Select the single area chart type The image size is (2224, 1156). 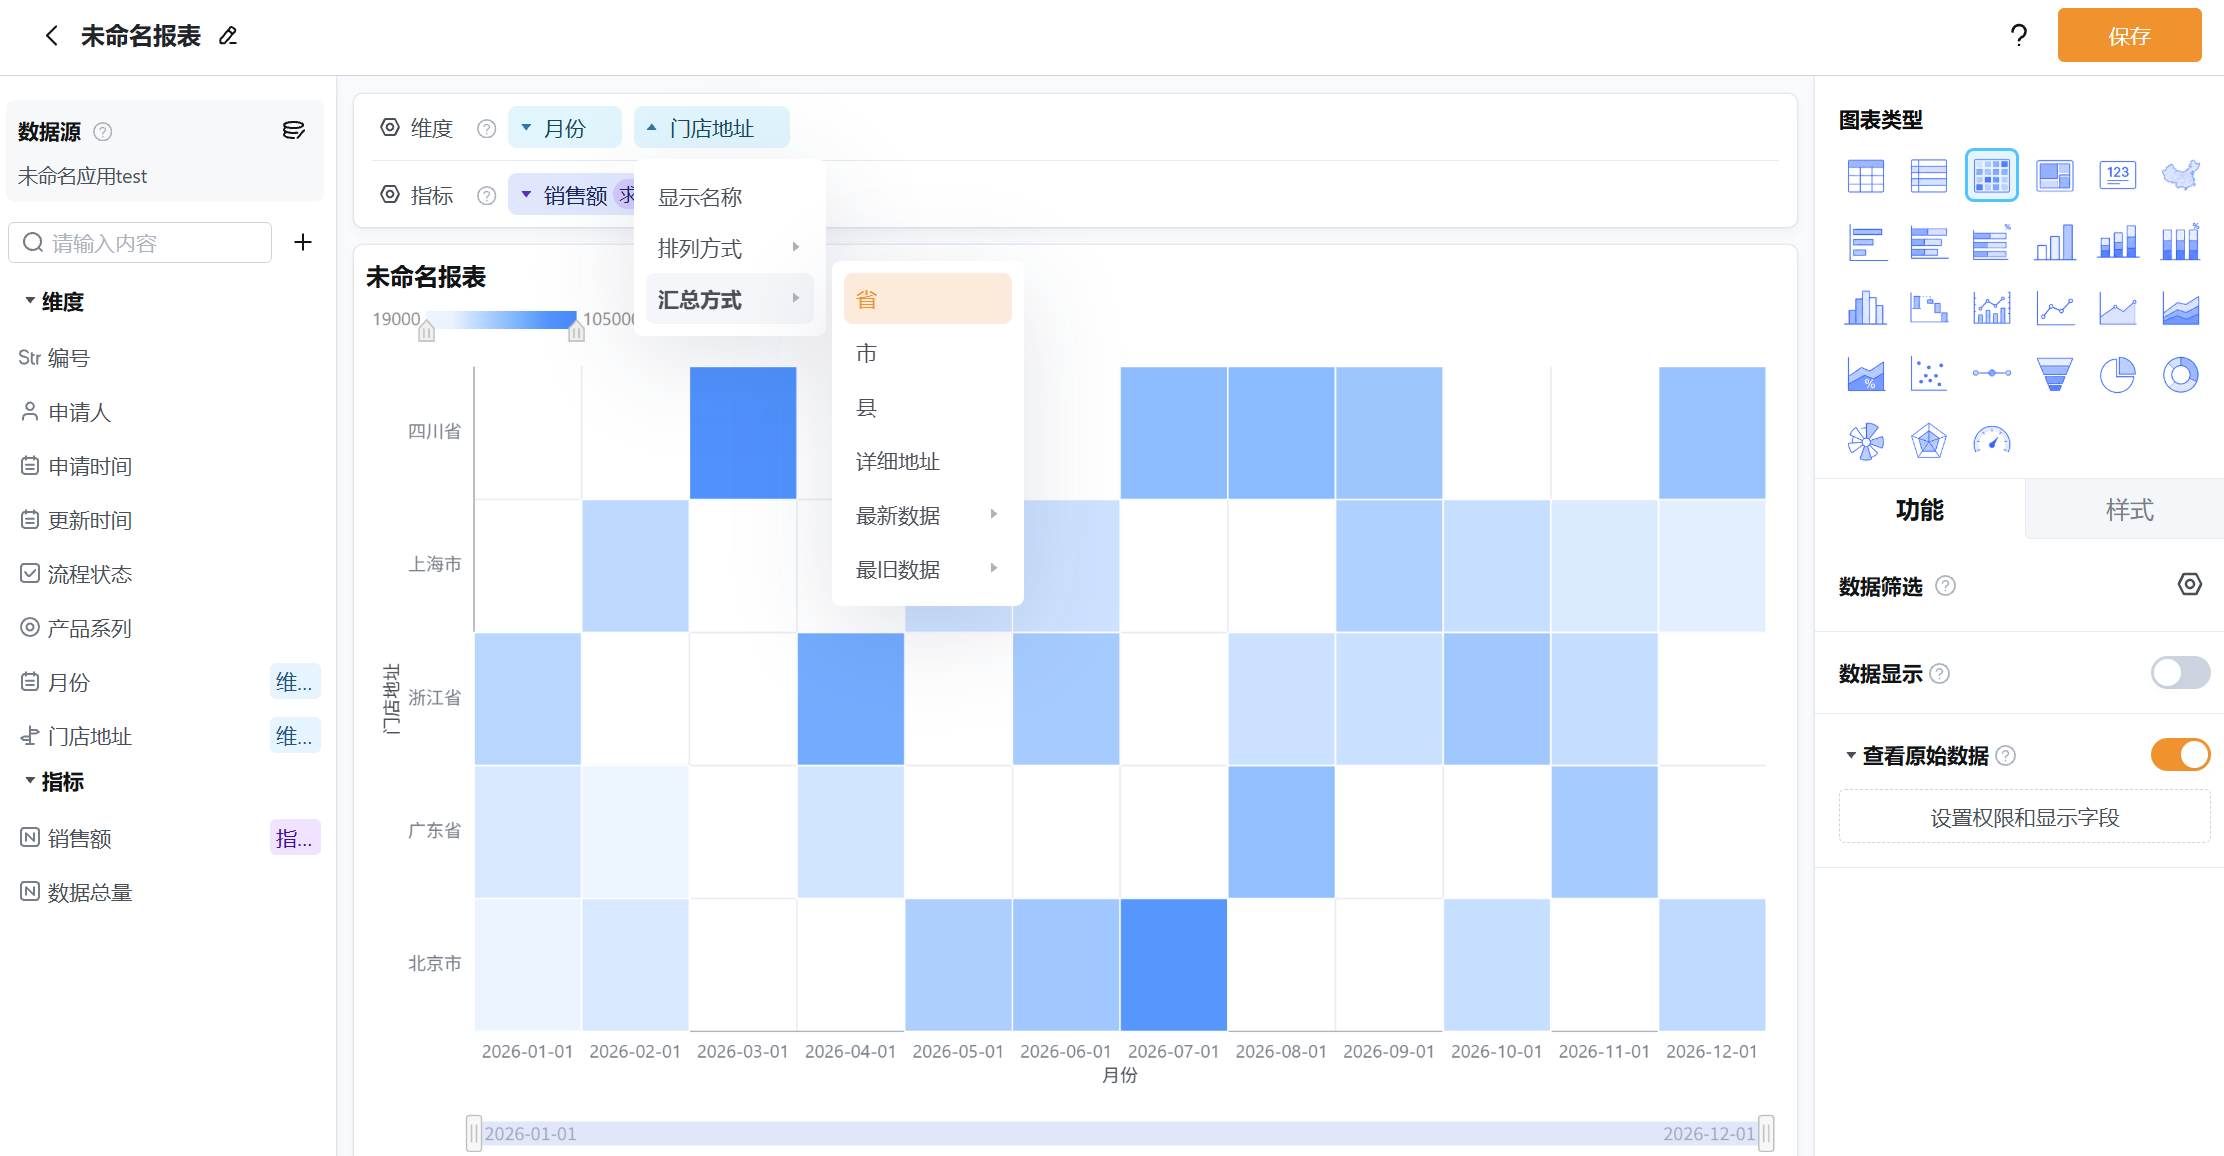pyautogui.click(x=2118, y=309)
